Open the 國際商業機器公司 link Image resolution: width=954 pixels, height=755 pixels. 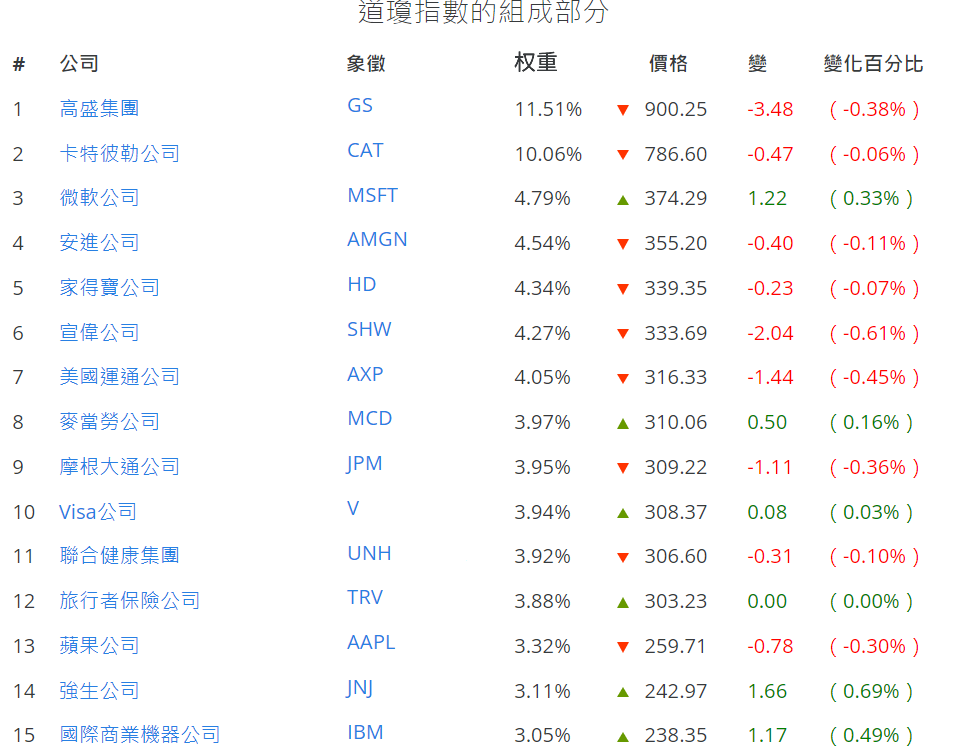(x=139, y=735)
